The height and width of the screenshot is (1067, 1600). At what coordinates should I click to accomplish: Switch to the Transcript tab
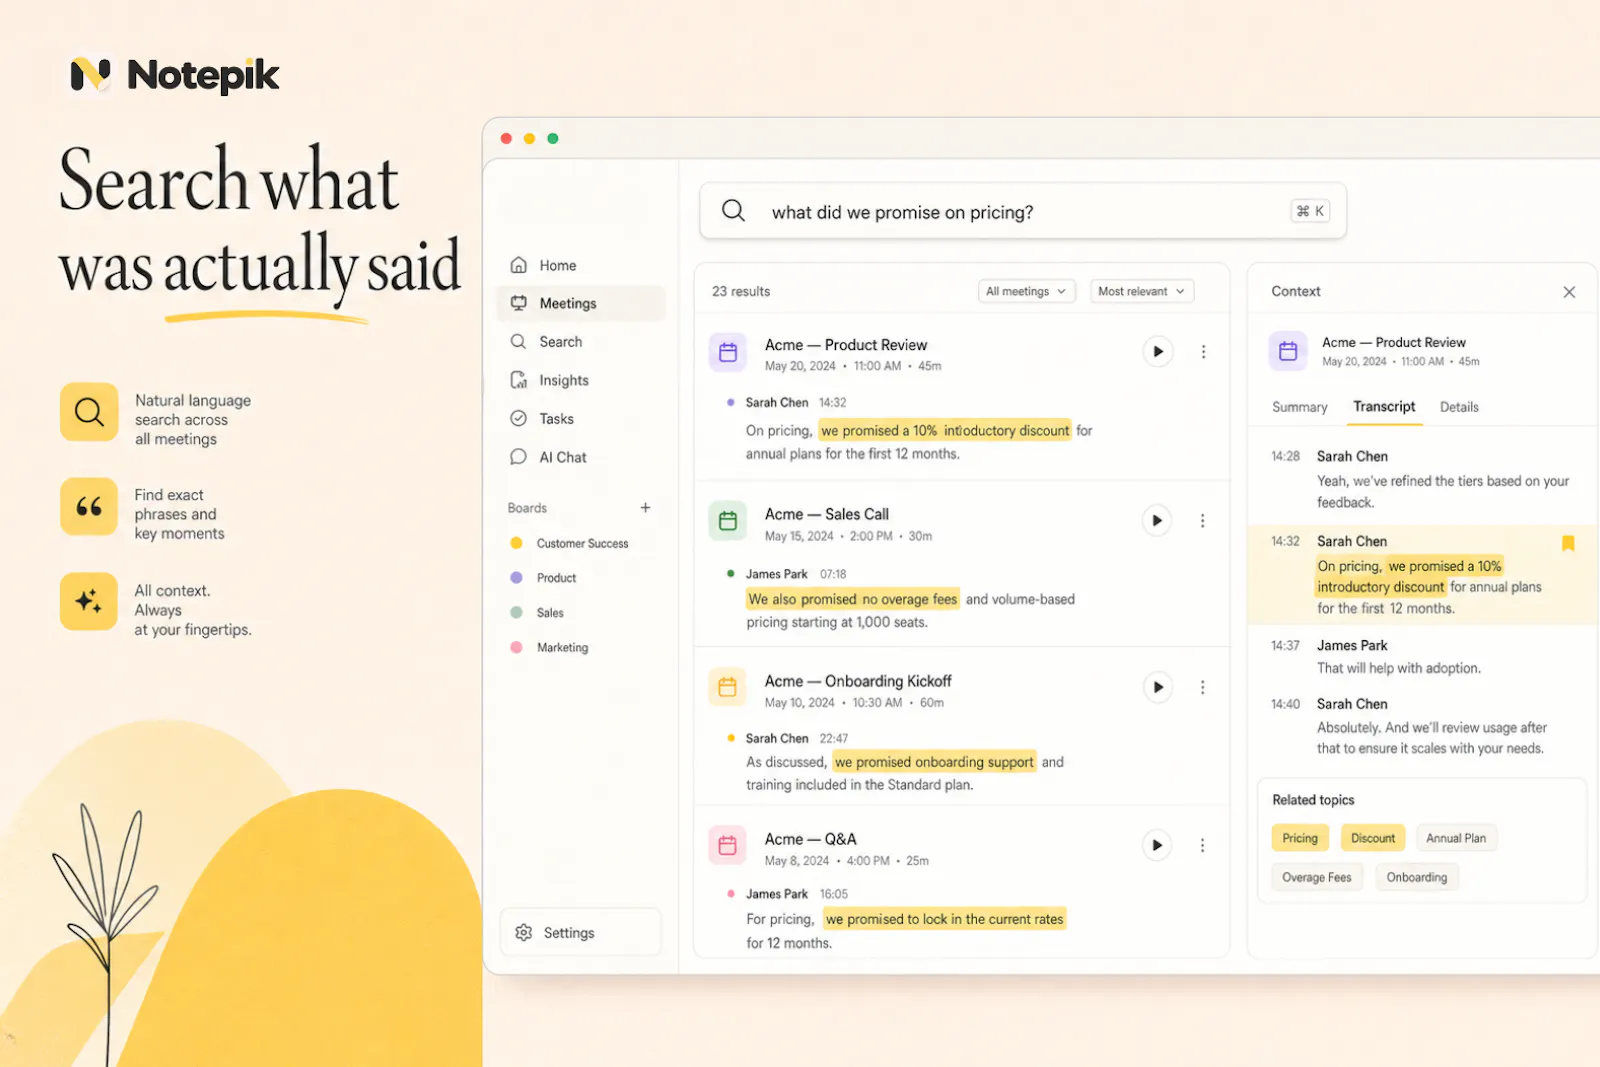click(1384, 407)
